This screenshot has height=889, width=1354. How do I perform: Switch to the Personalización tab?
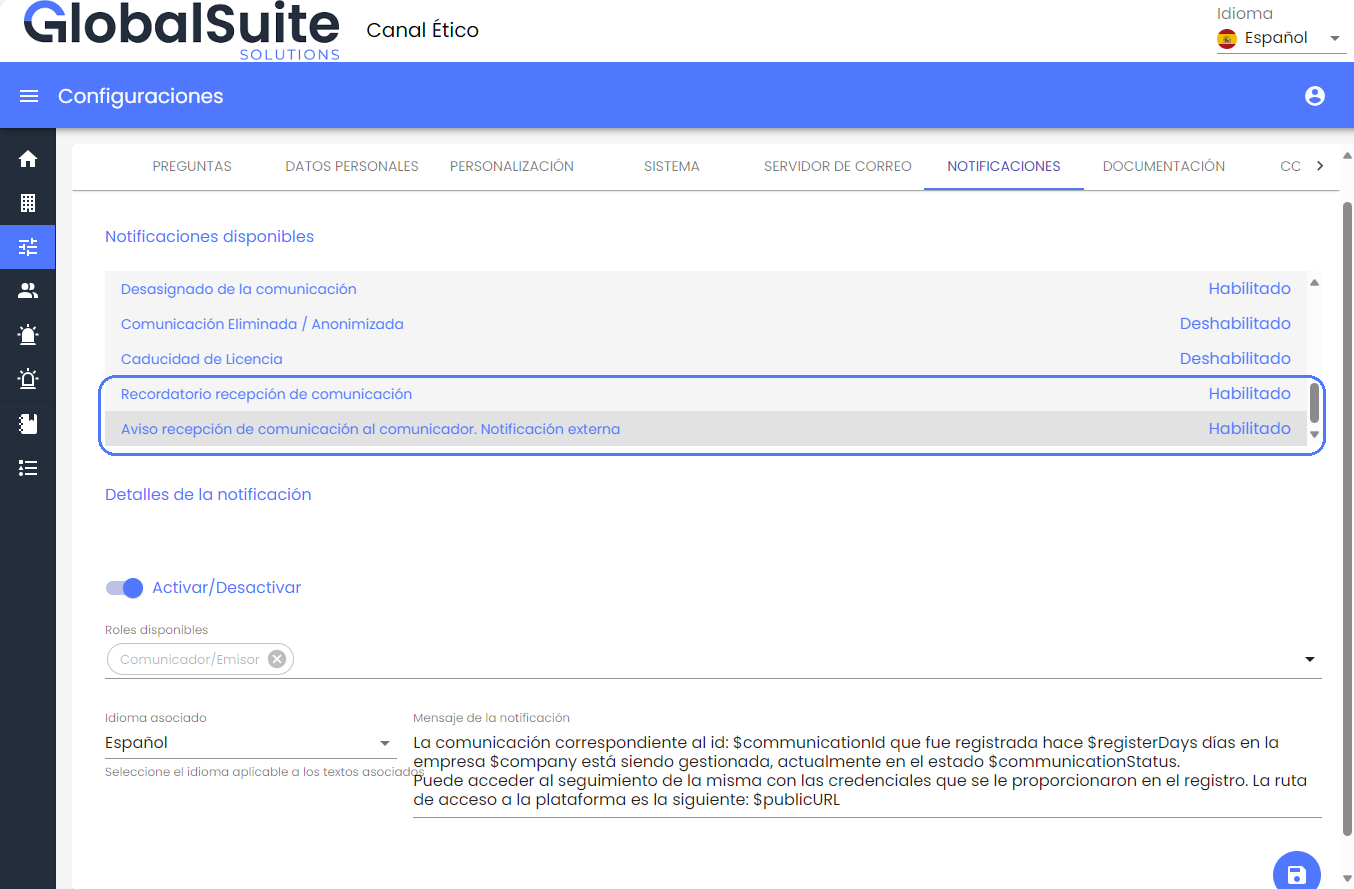(x=511, y=166)
